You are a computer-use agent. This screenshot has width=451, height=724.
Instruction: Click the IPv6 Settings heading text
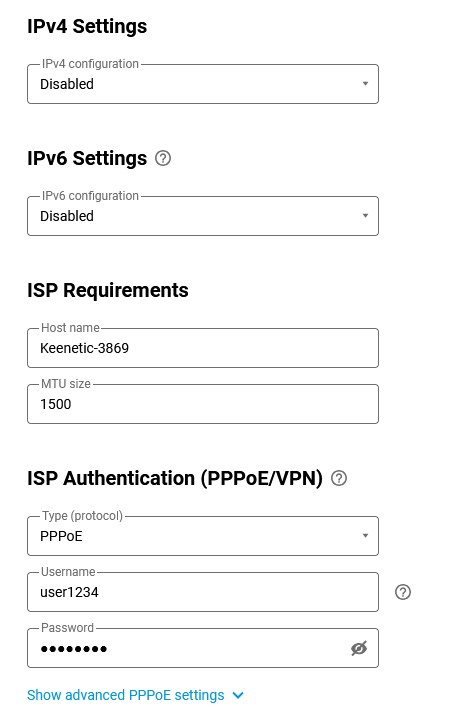pyautogui.click(x=87, y=158)
